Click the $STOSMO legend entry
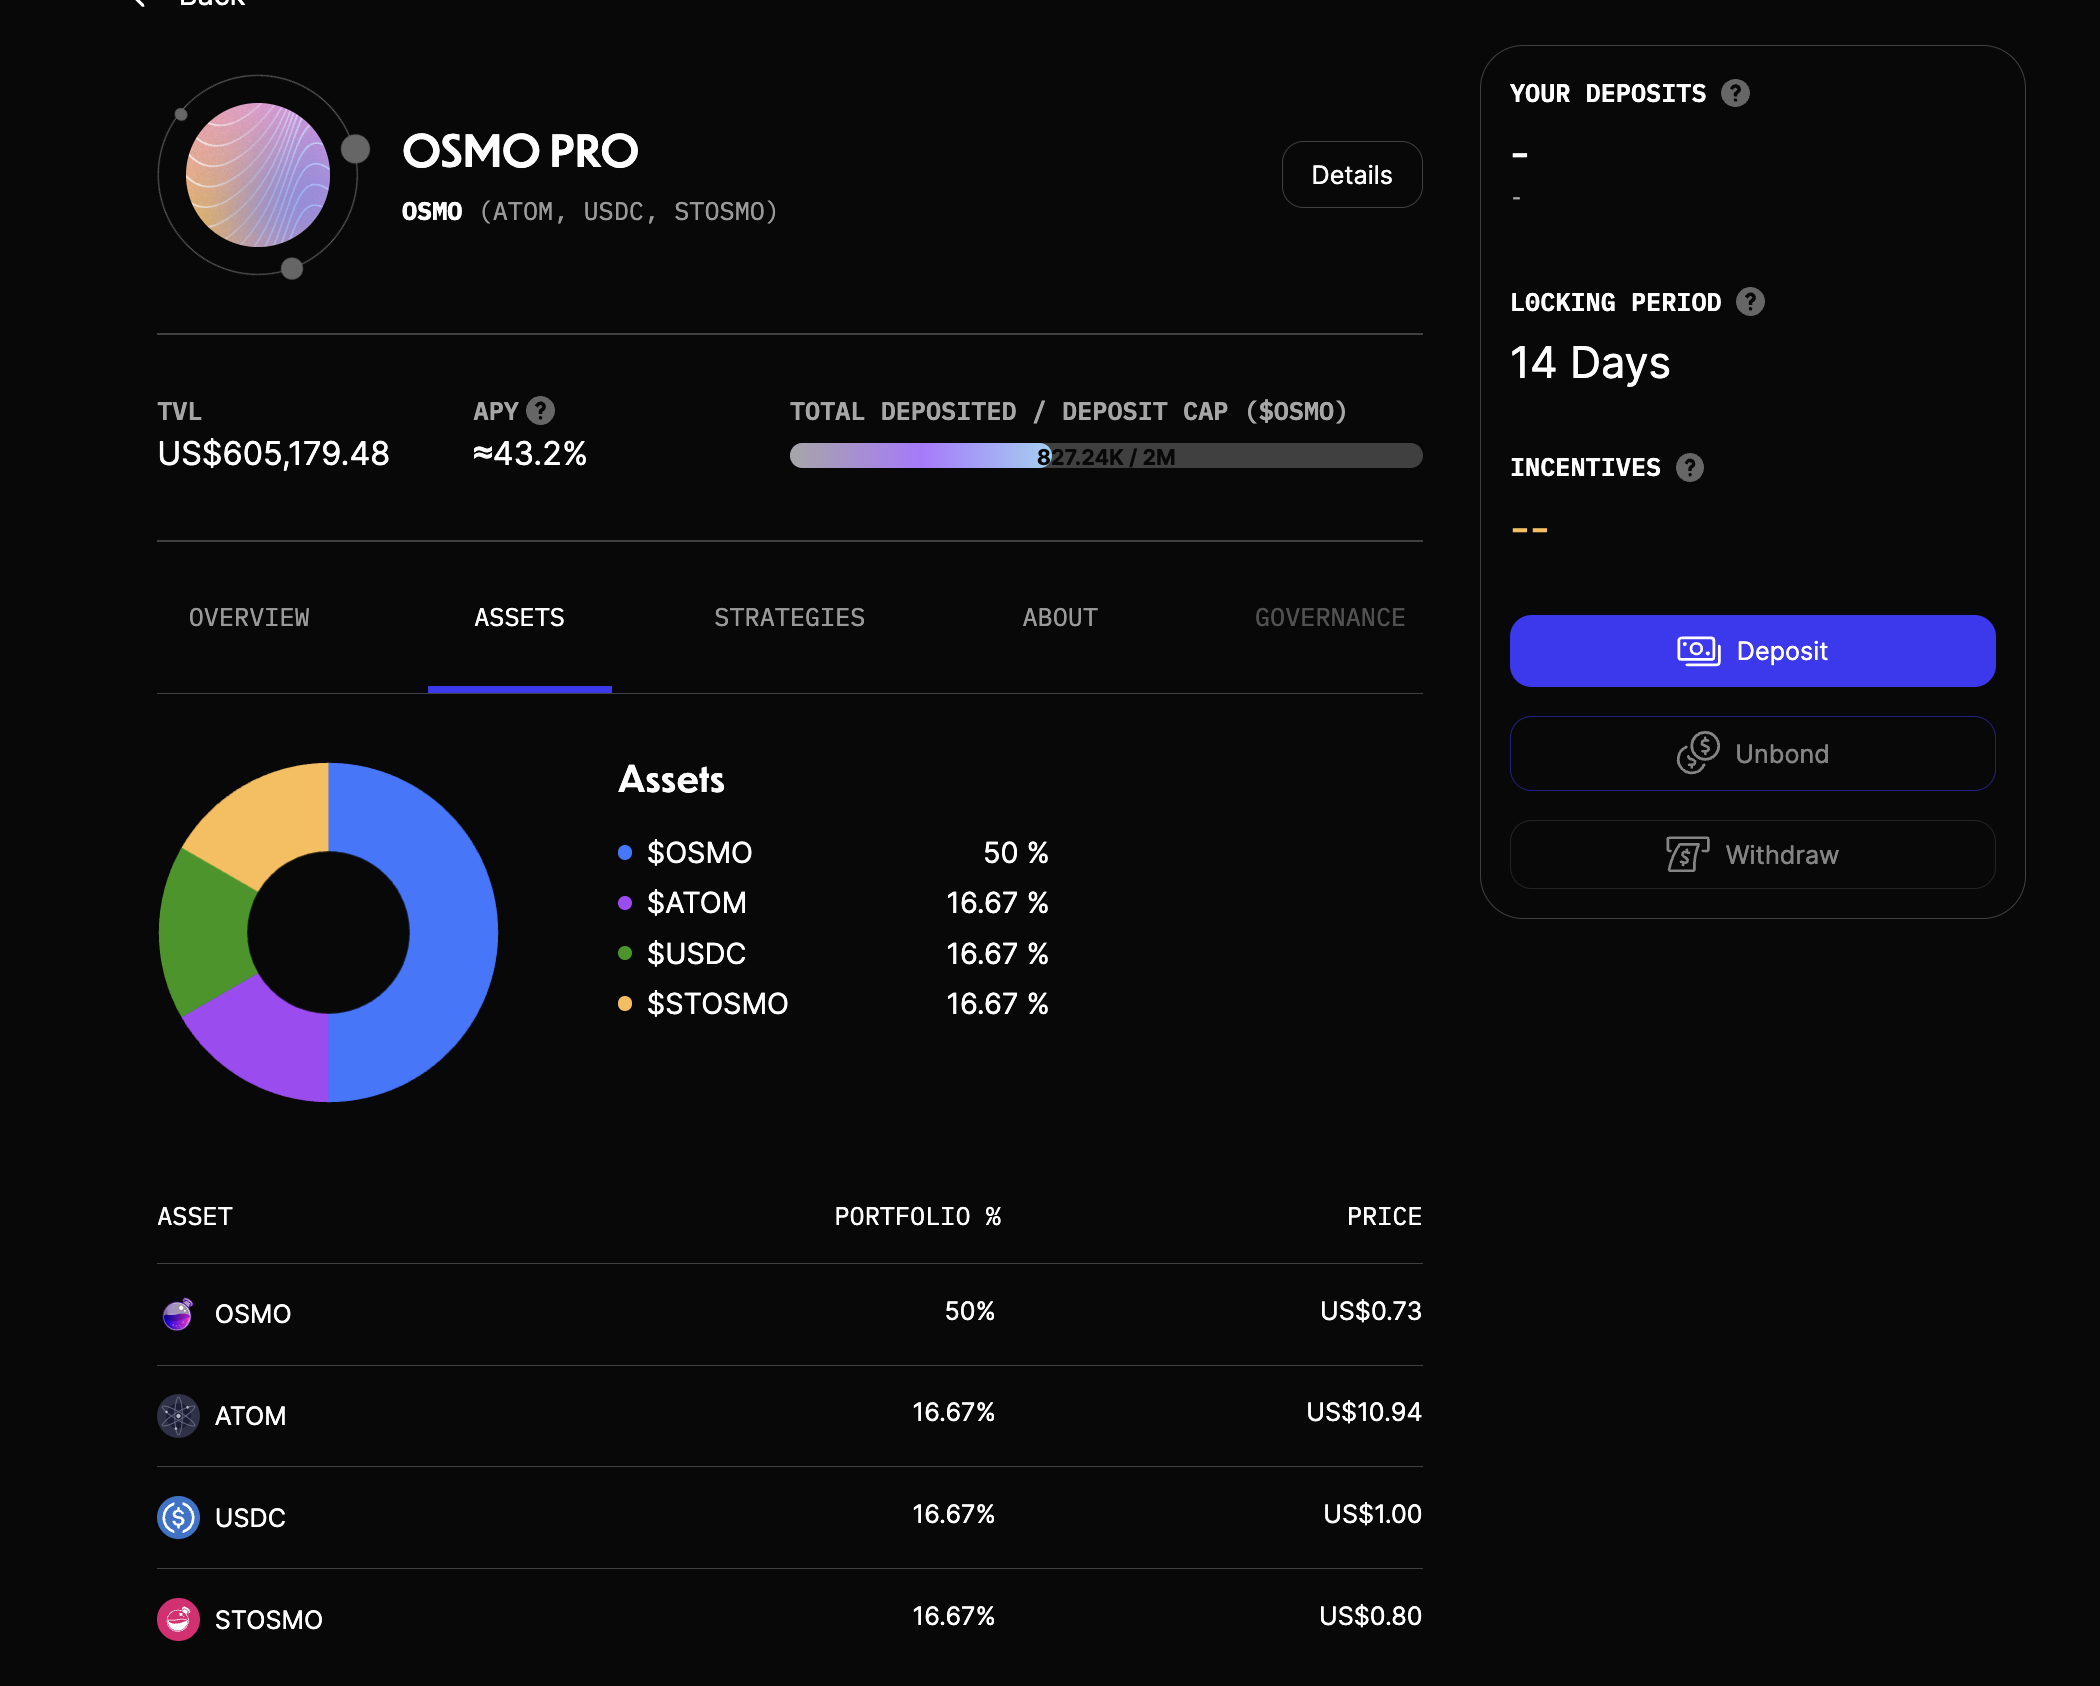The height and width of the screenshot is (1686, 2100). click(x=717, y=1004)
